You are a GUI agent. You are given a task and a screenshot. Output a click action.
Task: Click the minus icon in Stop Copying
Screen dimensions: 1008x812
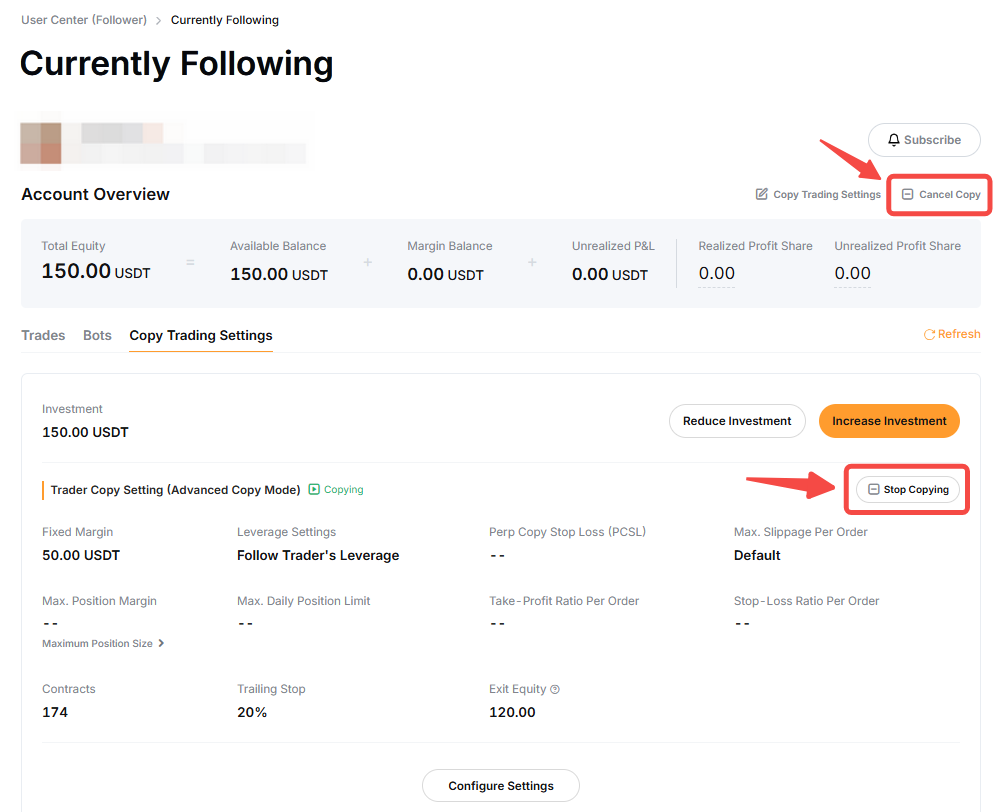pos(874,490)
